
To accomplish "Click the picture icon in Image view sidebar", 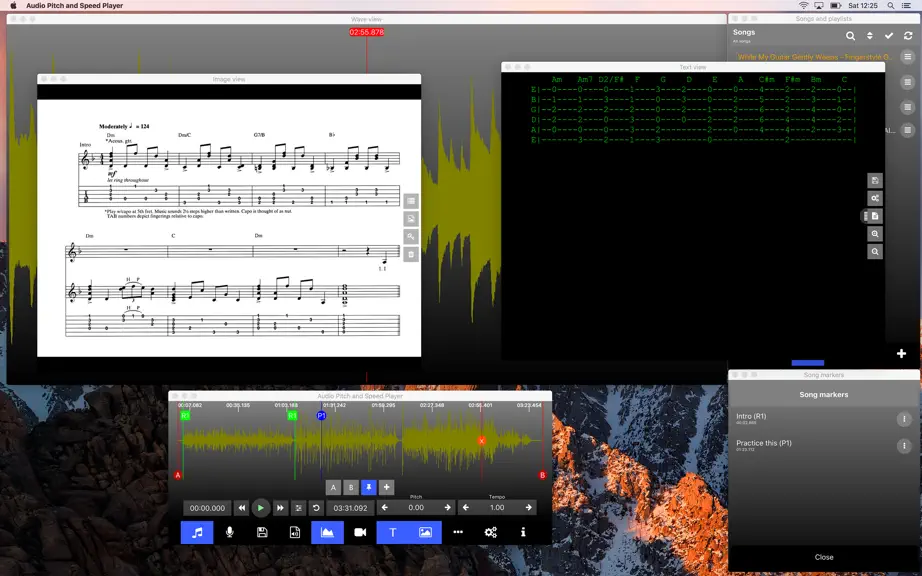I will tap(411, 219).
